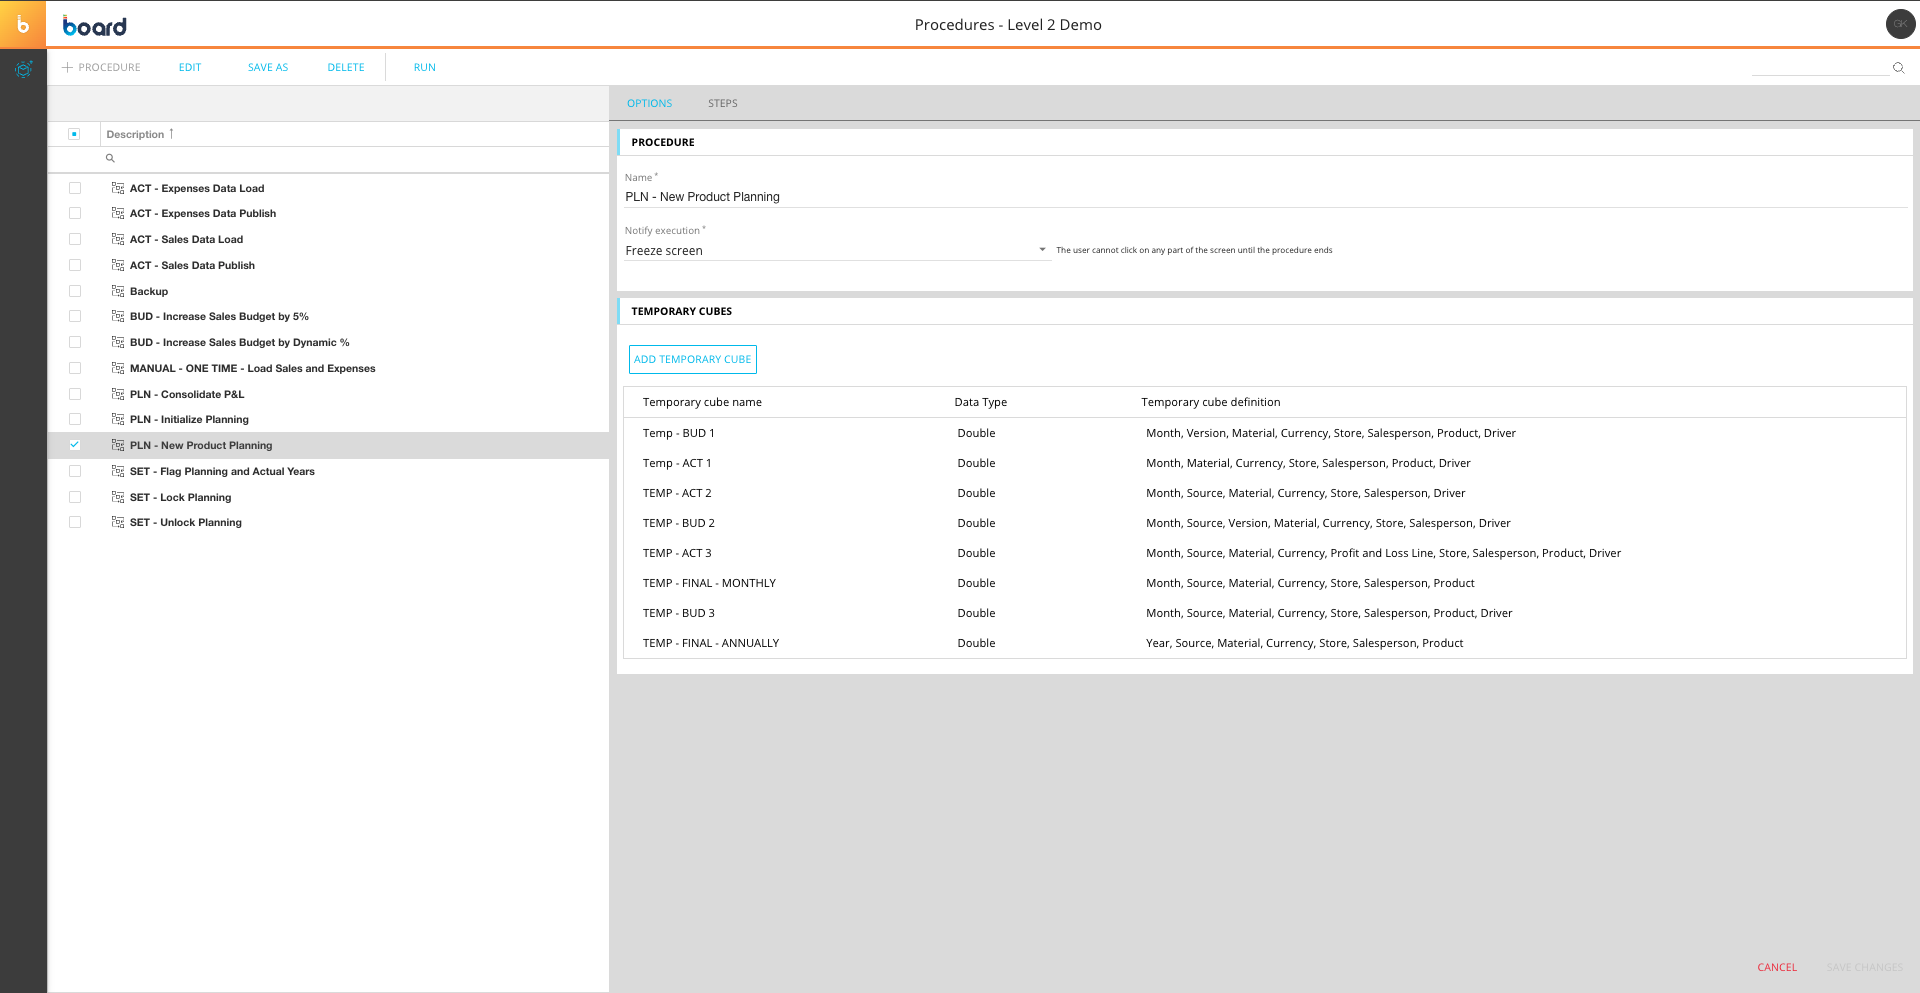Click the procedure icon beside ACT - Sales Data Load
Image resolution: width=1920 pixels, height=993 pixels.
click(x=118, y=239)
